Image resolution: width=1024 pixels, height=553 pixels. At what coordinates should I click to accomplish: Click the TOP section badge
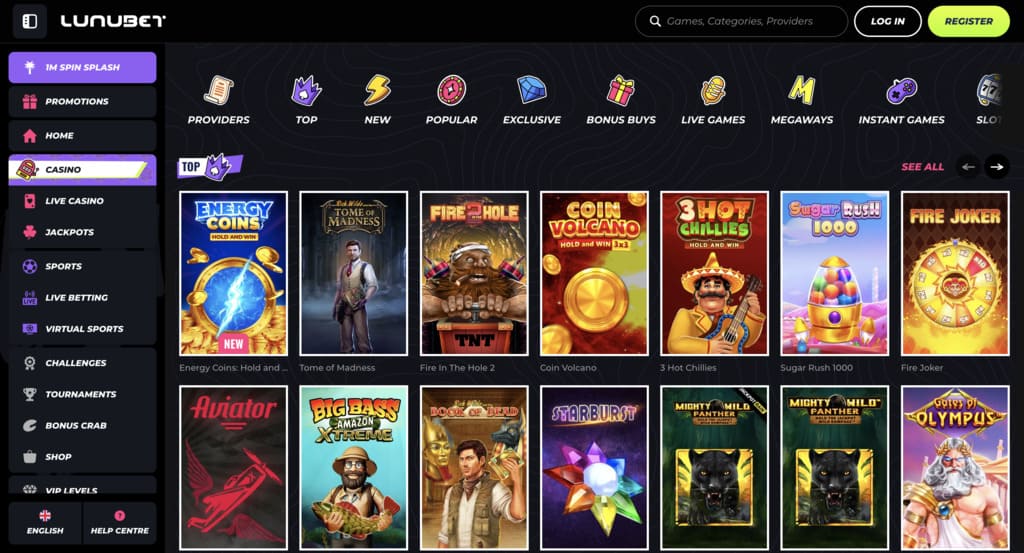click(x=210, y=167)
